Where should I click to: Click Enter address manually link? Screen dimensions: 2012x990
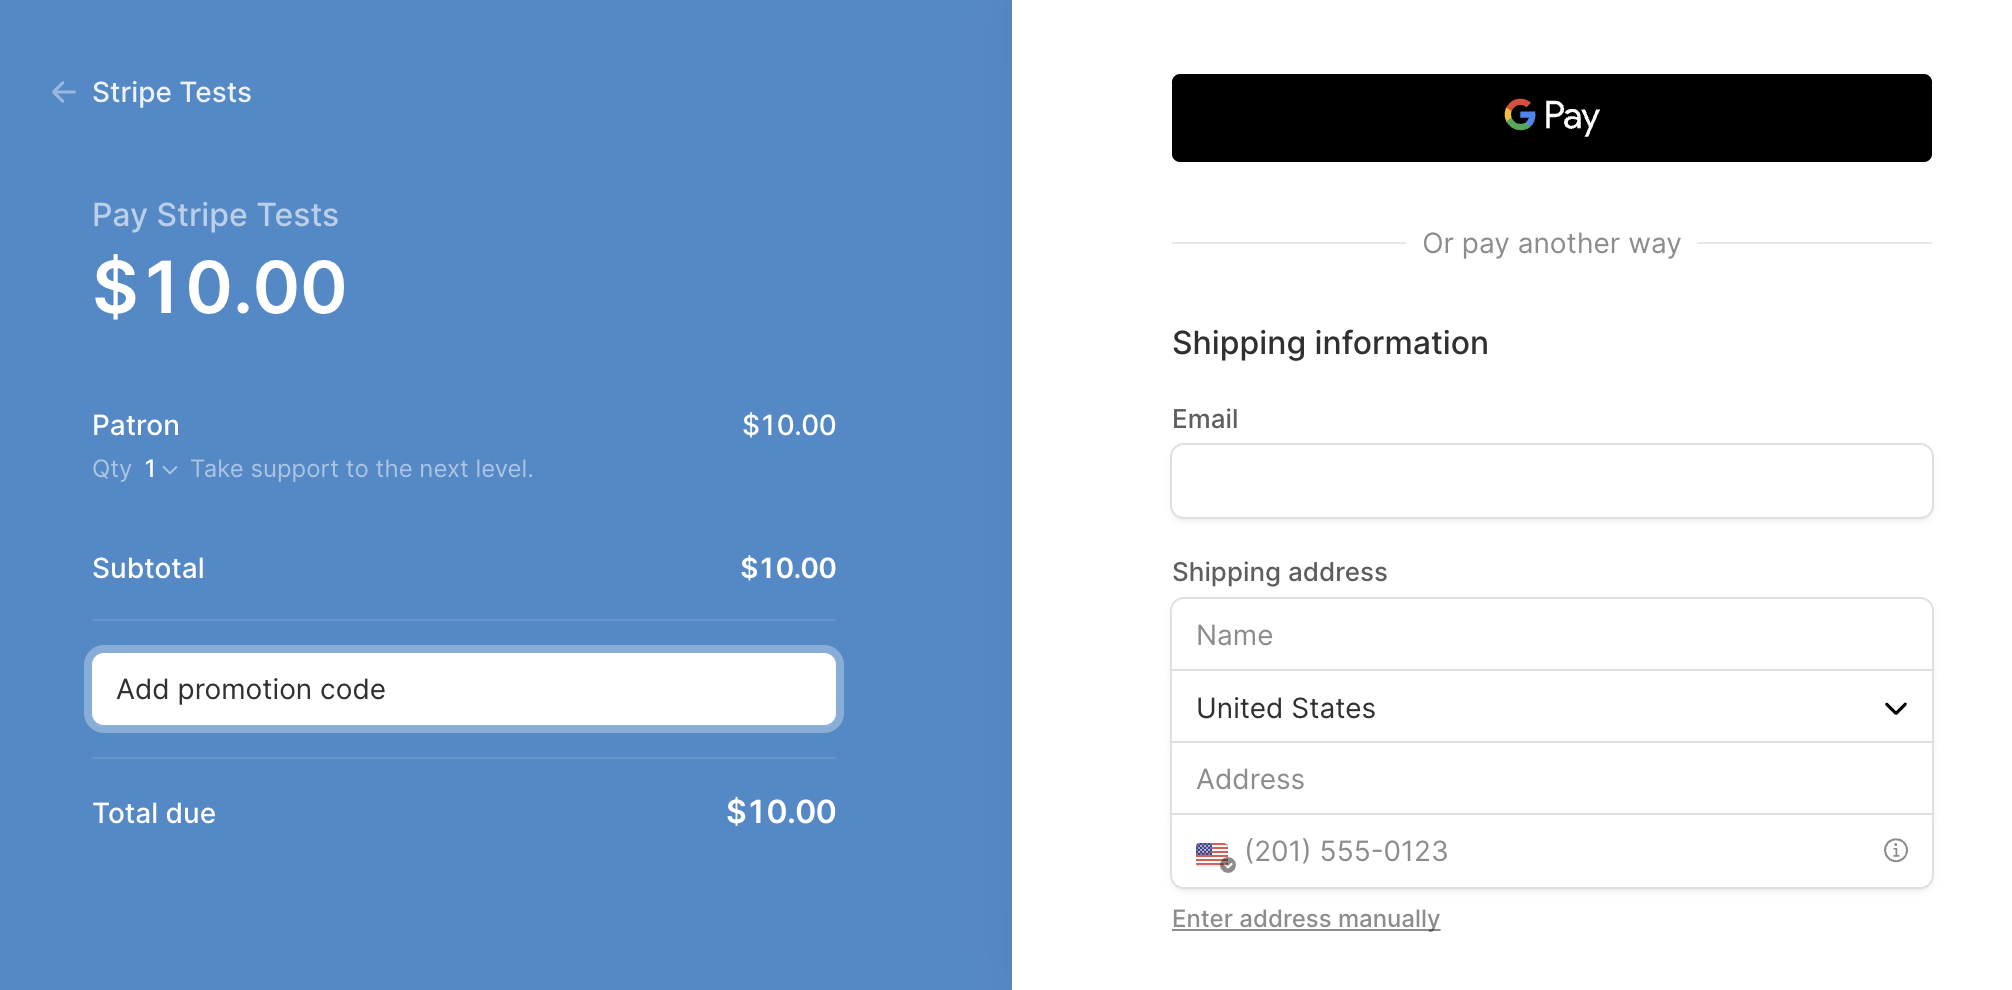(1305, 919)
